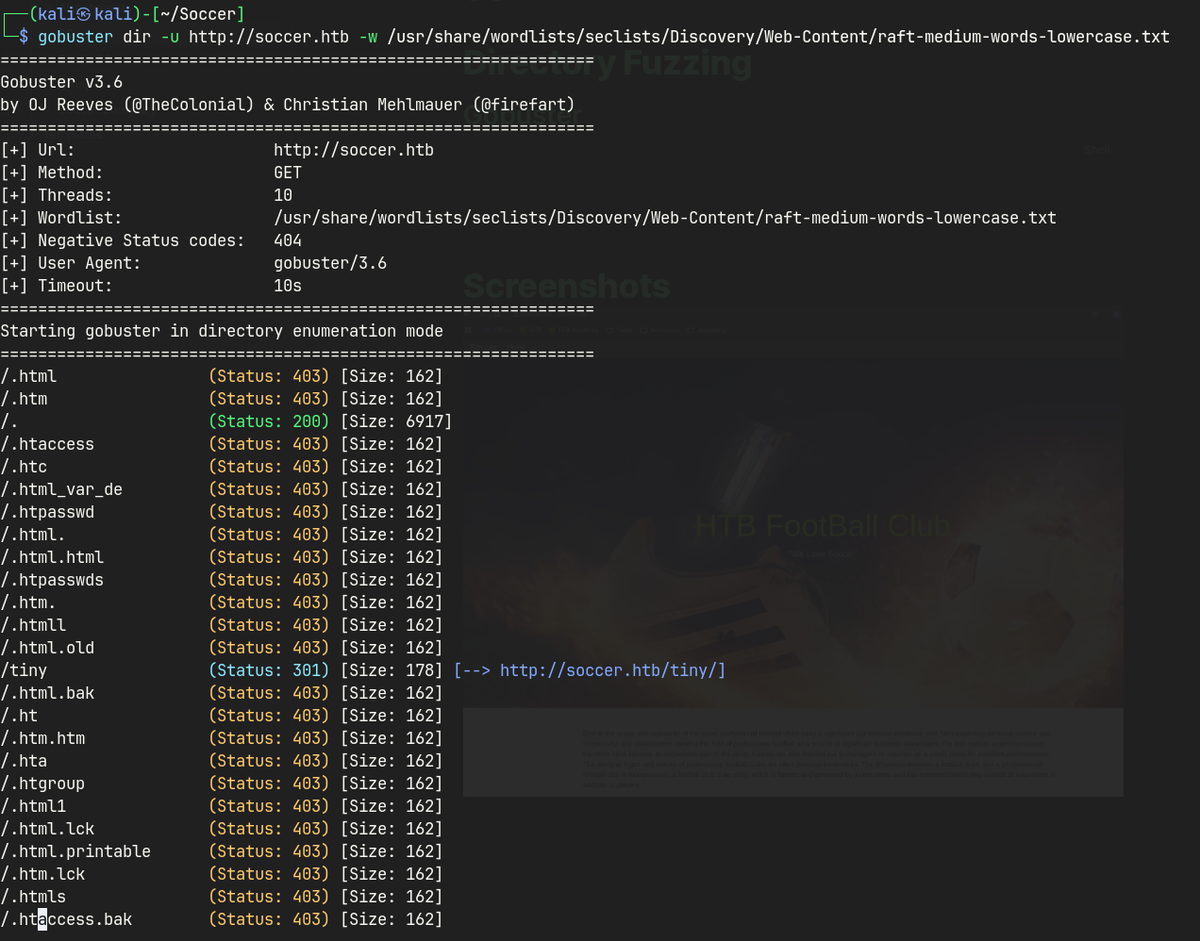Select the "gobuster/3.6" user agent value
This screenshot has height=941, width=1200.
[330, 263]
